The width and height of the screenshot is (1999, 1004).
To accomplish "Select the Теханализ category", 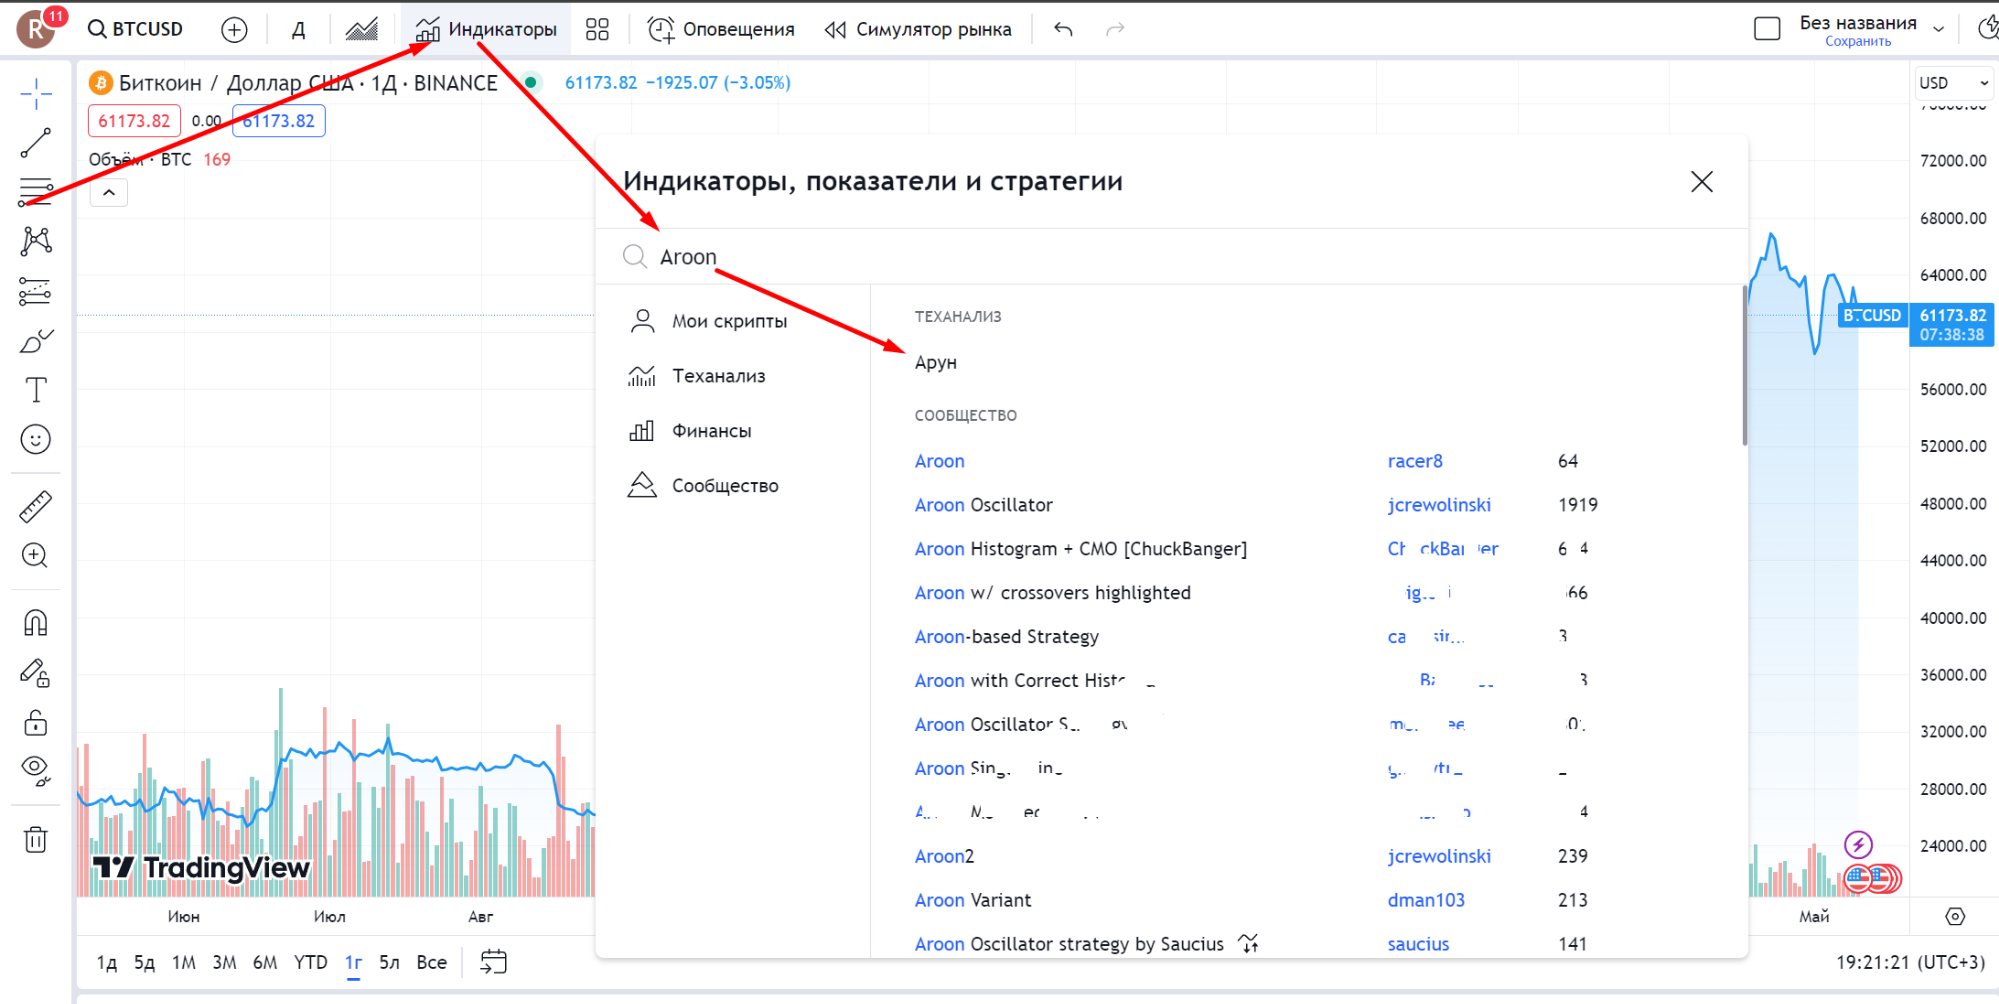I will (718, 376).
